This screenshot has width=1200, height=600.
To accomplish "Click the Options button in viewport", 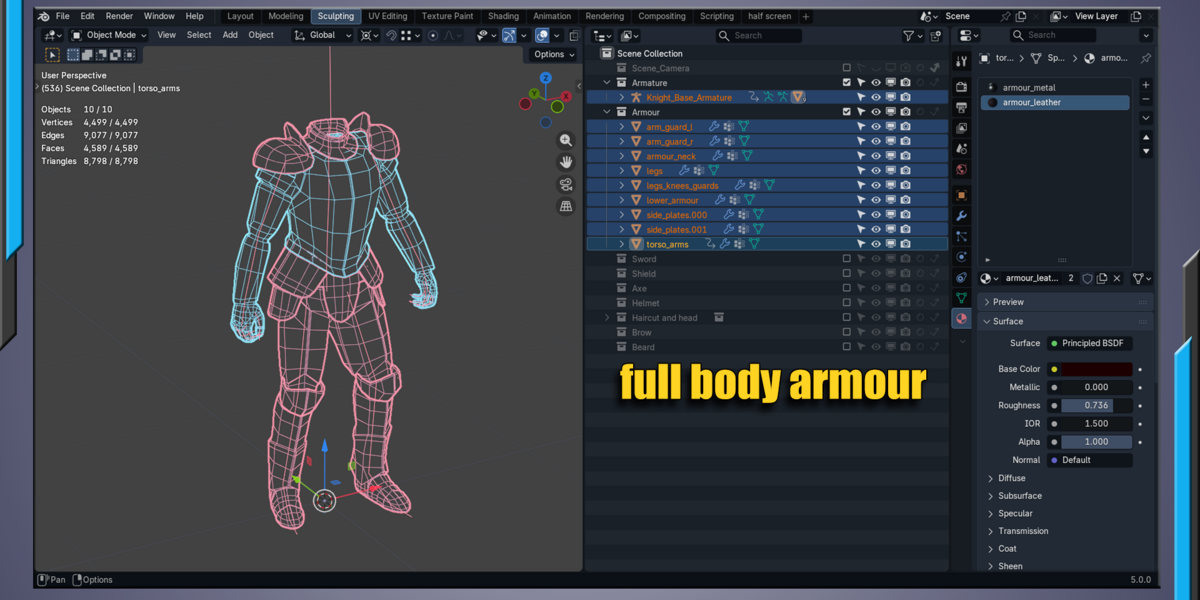I will click(554, 54).
